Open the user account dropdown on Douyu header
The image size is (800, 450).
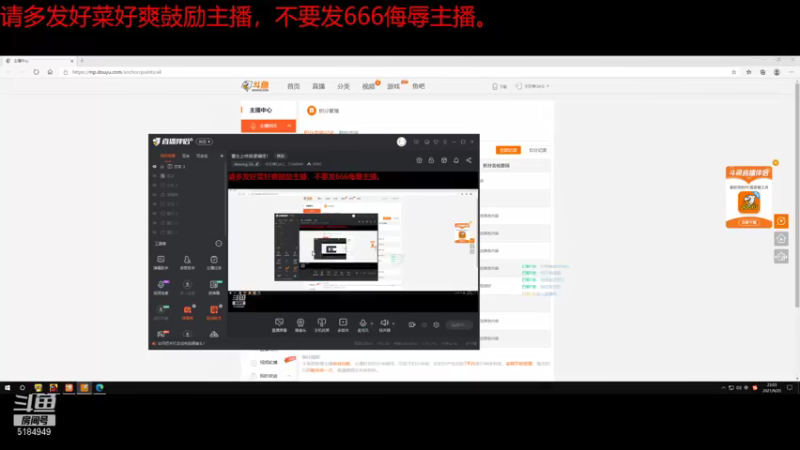coord(533,86)
